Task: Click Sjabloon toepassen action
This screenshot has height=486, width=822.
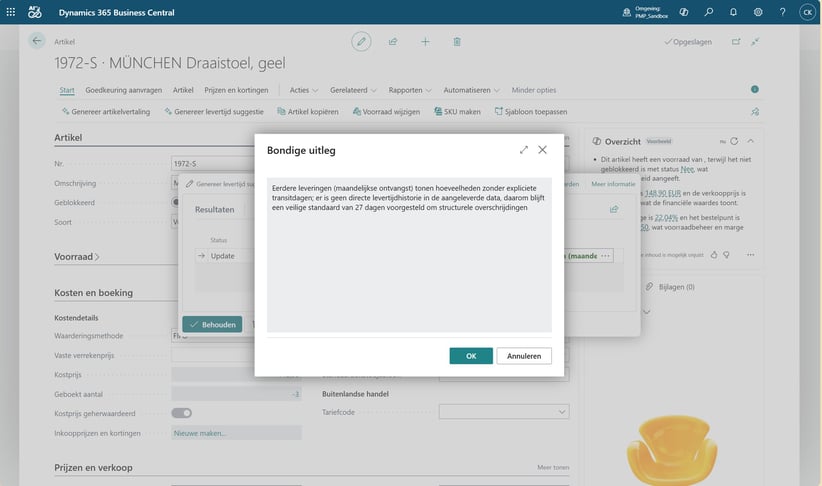Action: tap(531, 112)
